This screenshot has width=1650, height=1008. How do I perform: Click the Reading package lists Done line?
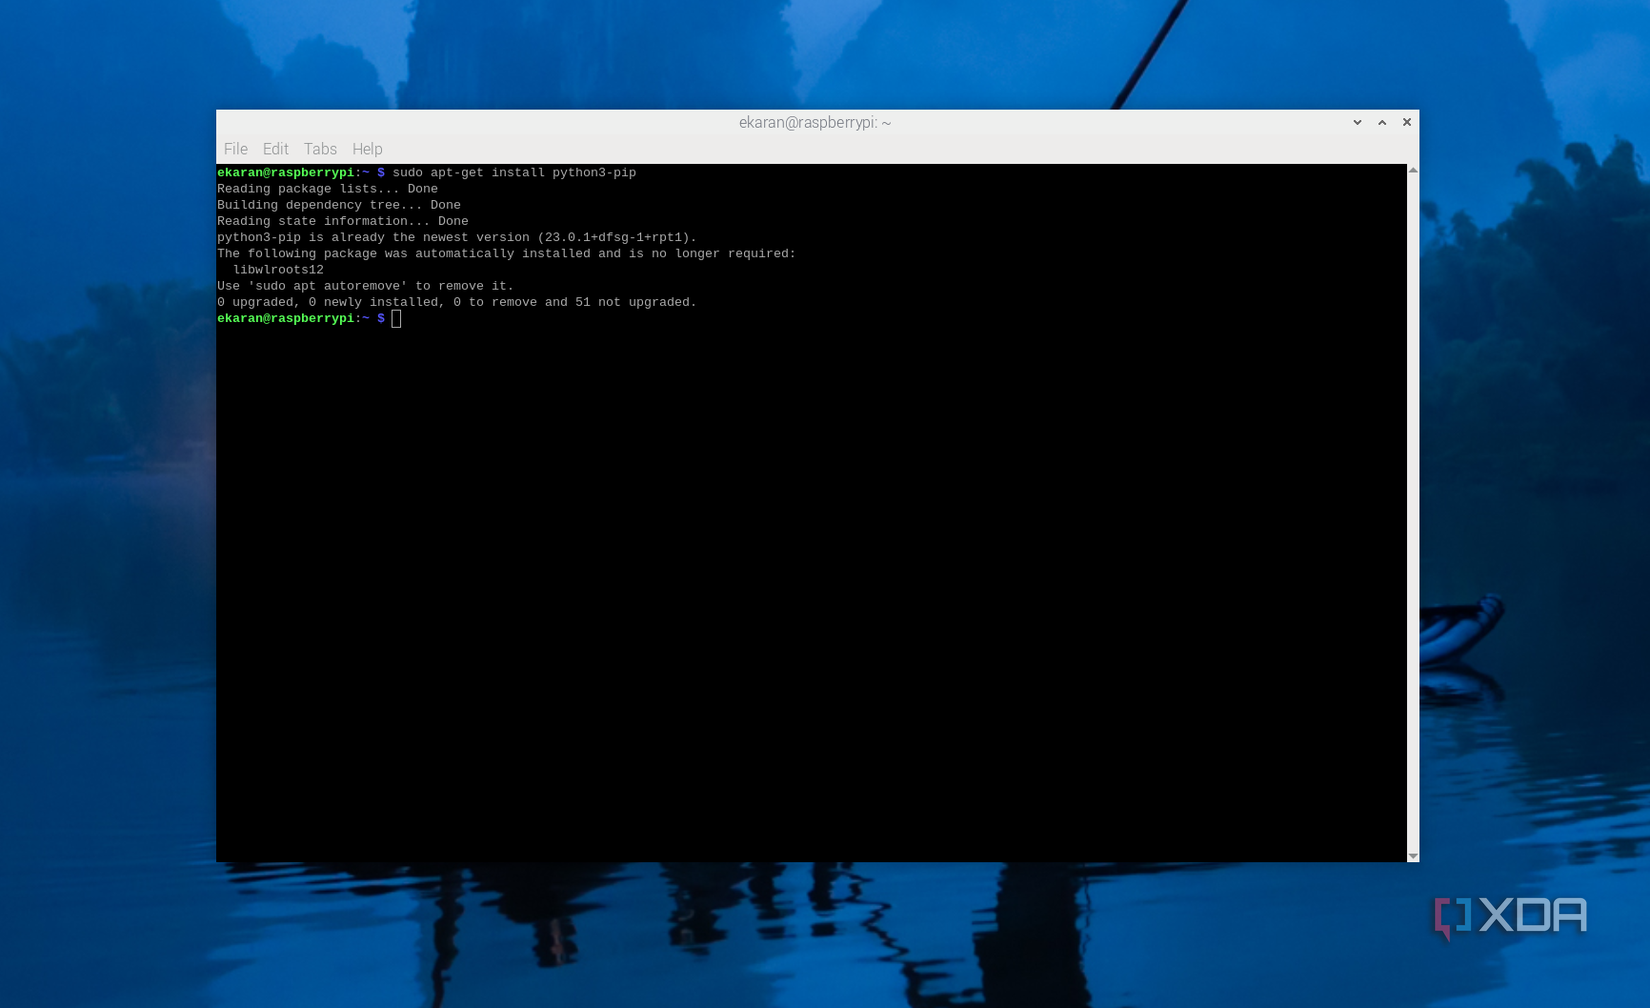[x=327, y=188]
